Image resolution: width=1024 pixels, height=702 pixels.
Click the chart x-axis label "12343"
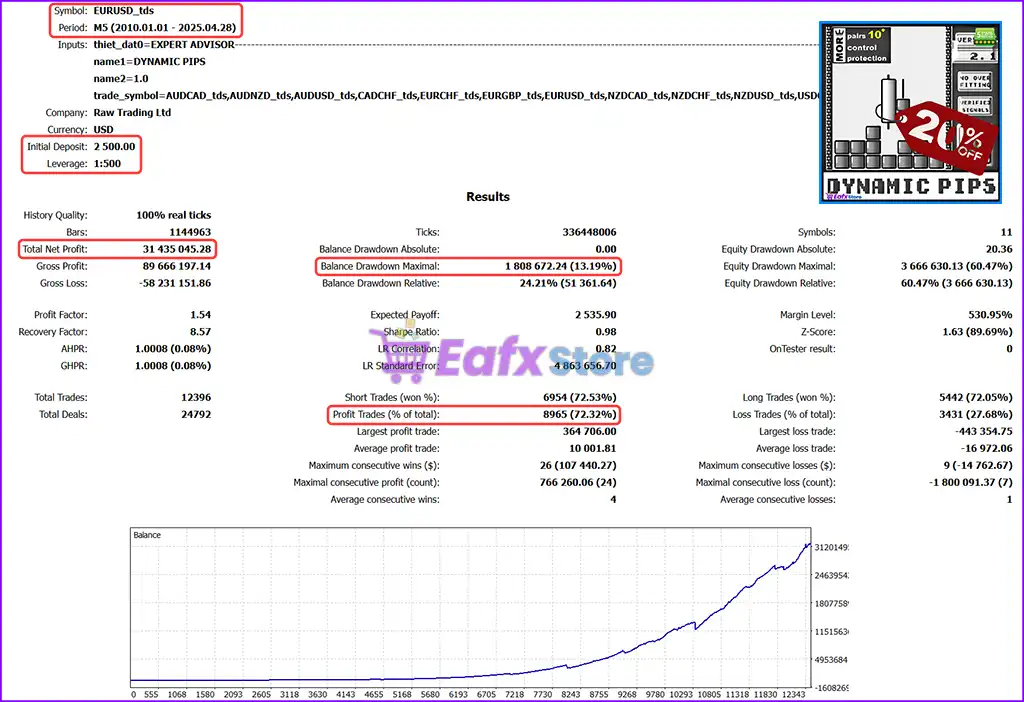[x=793, y=694]
